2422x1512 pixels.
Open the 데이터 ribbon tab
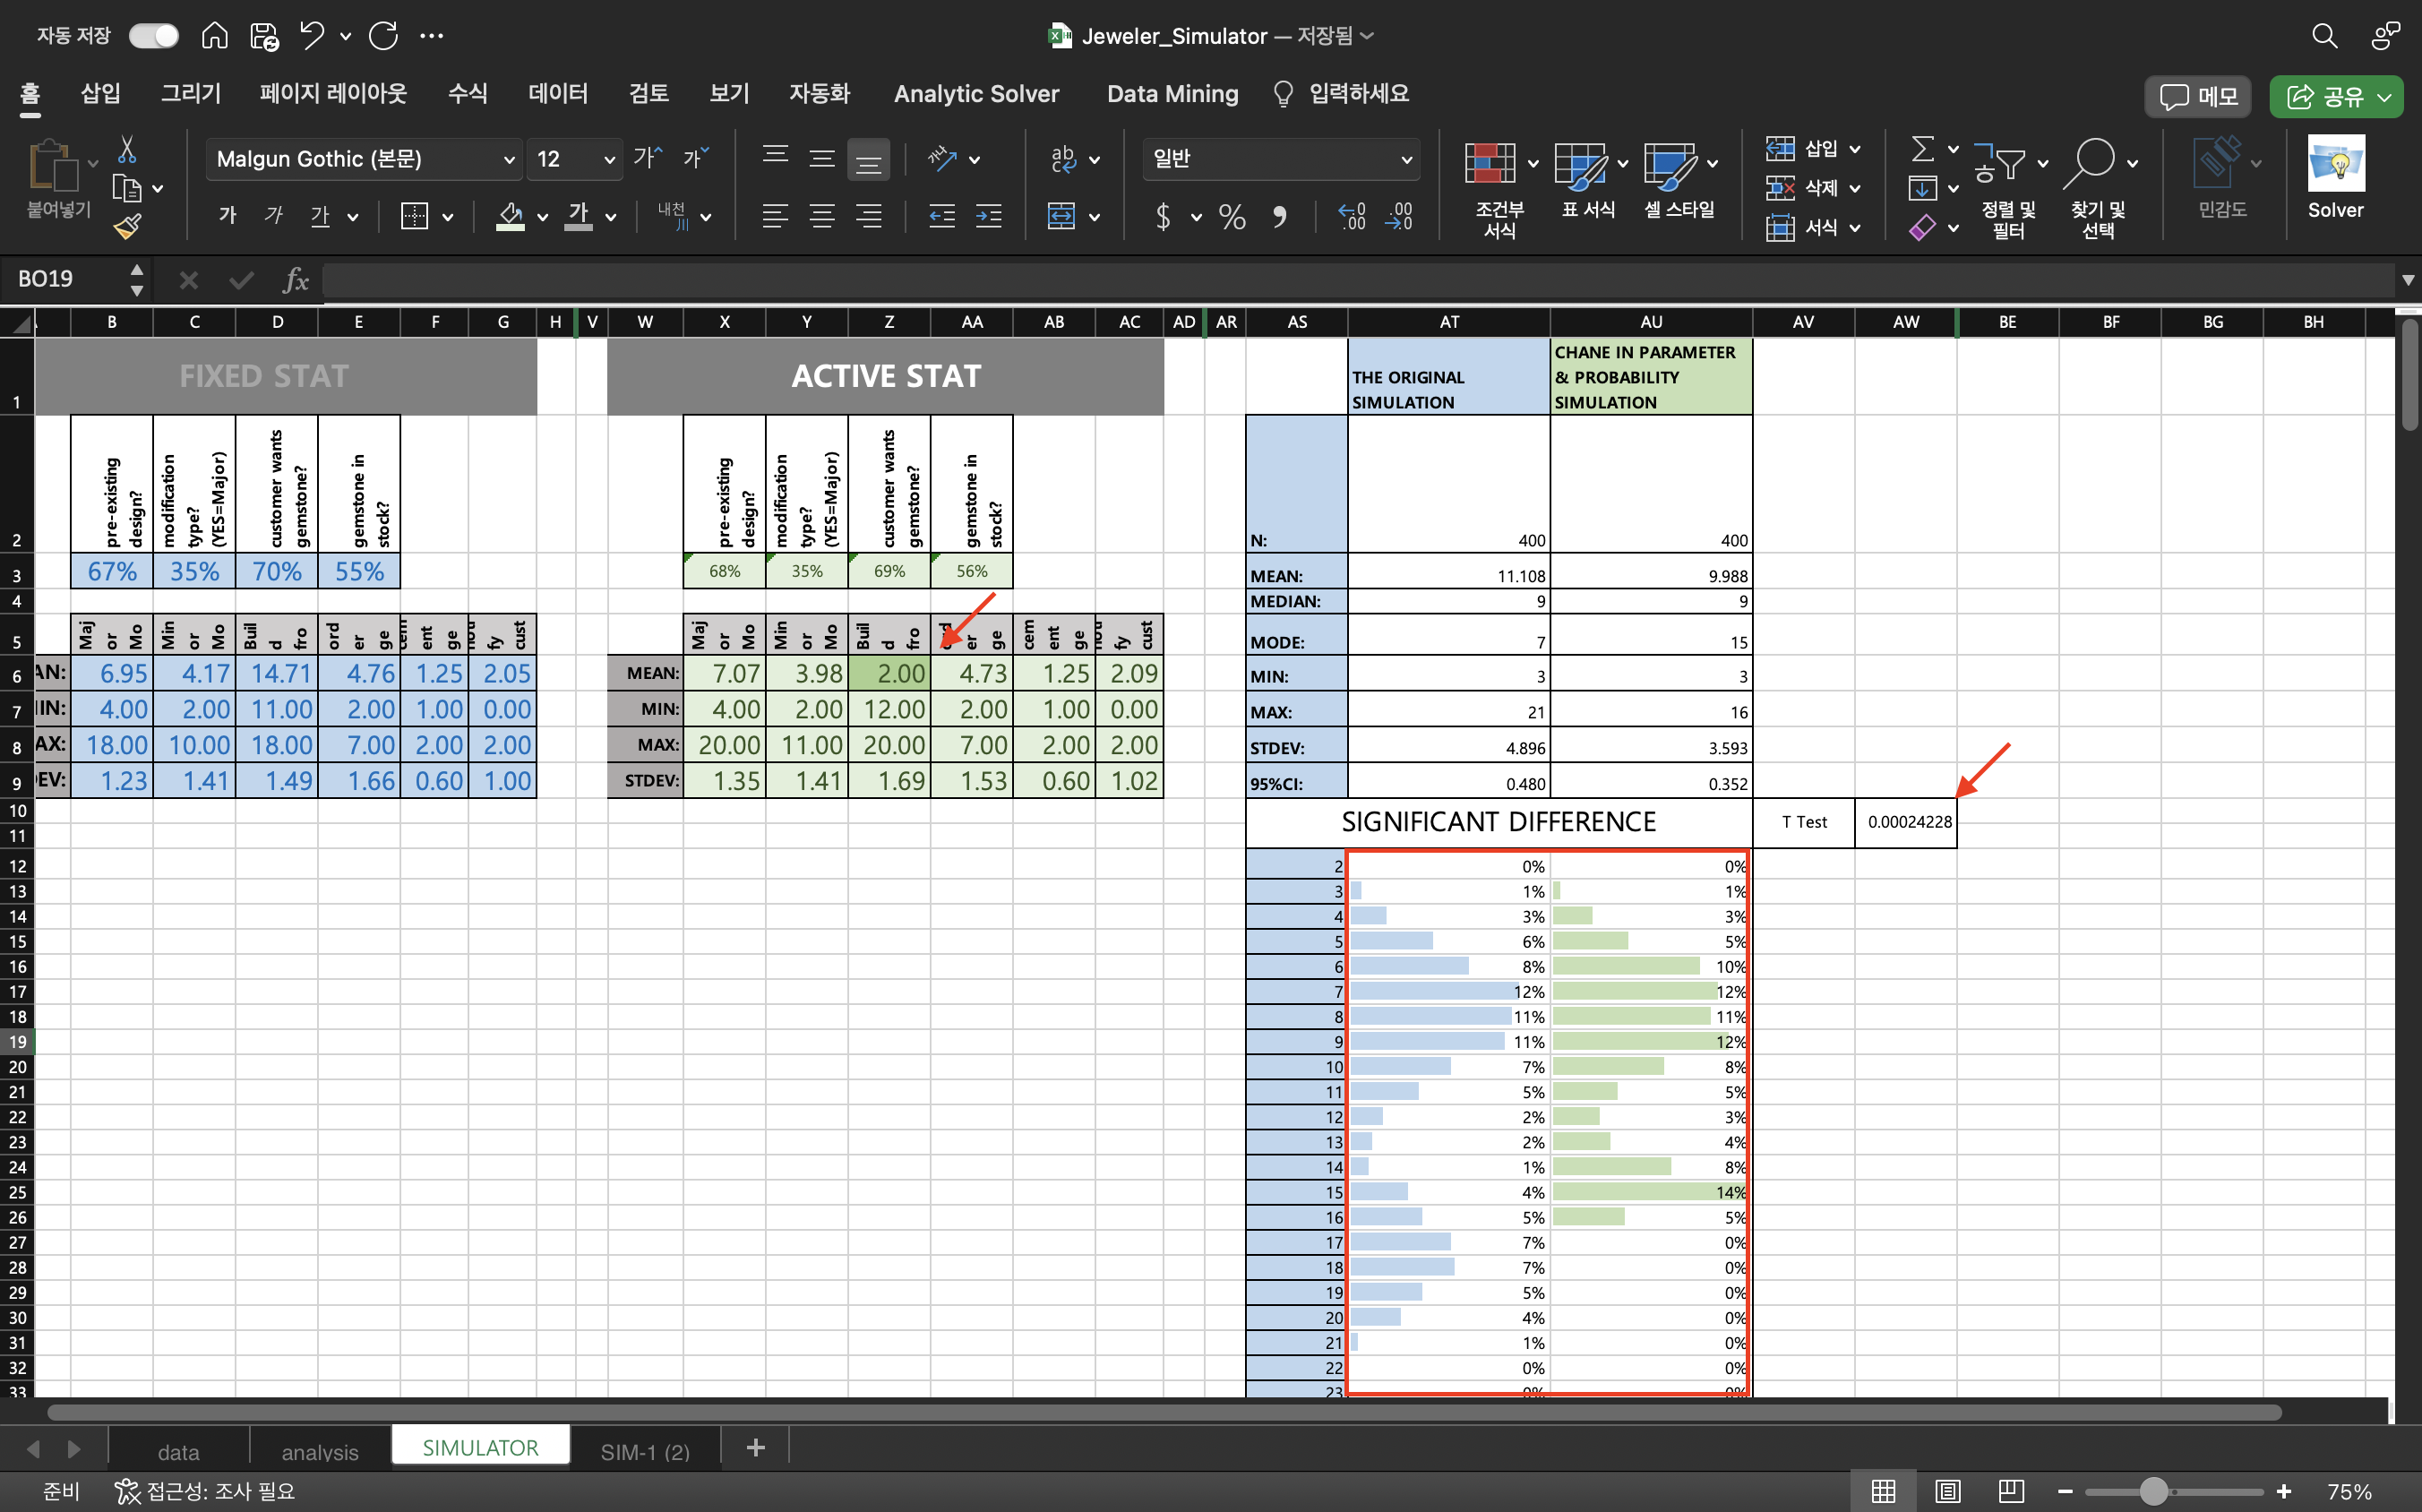click(558, 94)
